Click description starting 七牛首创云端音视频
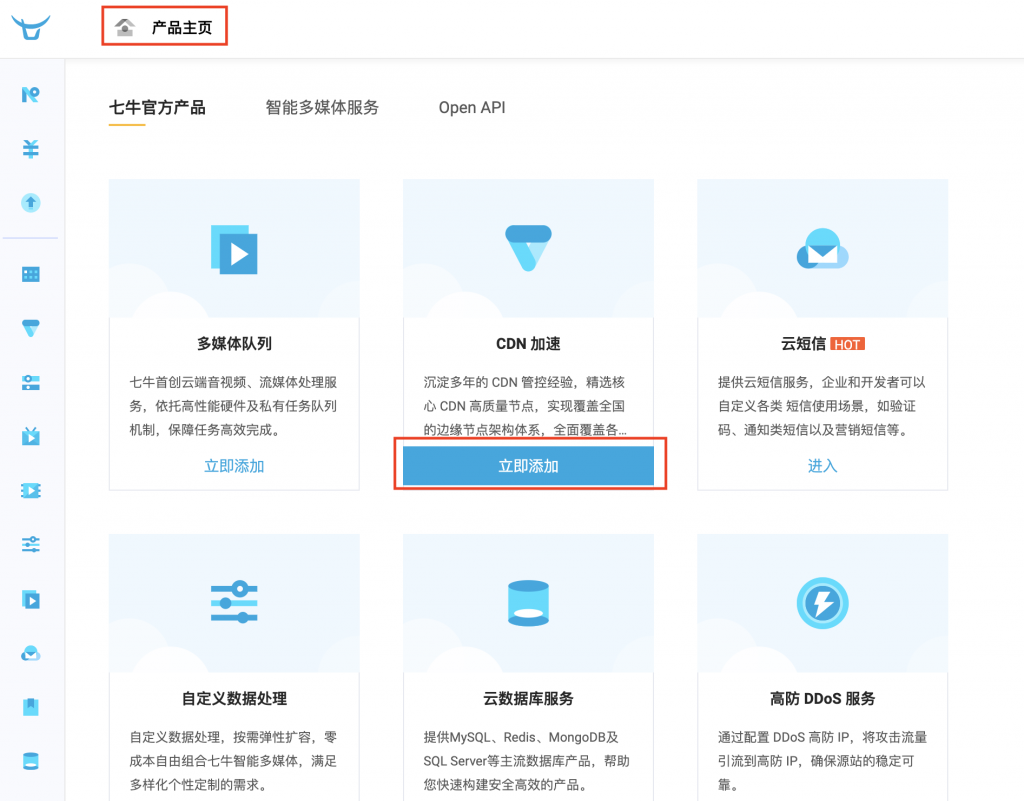The width and height of the screenshot is (1024, 801). [233, 406]
